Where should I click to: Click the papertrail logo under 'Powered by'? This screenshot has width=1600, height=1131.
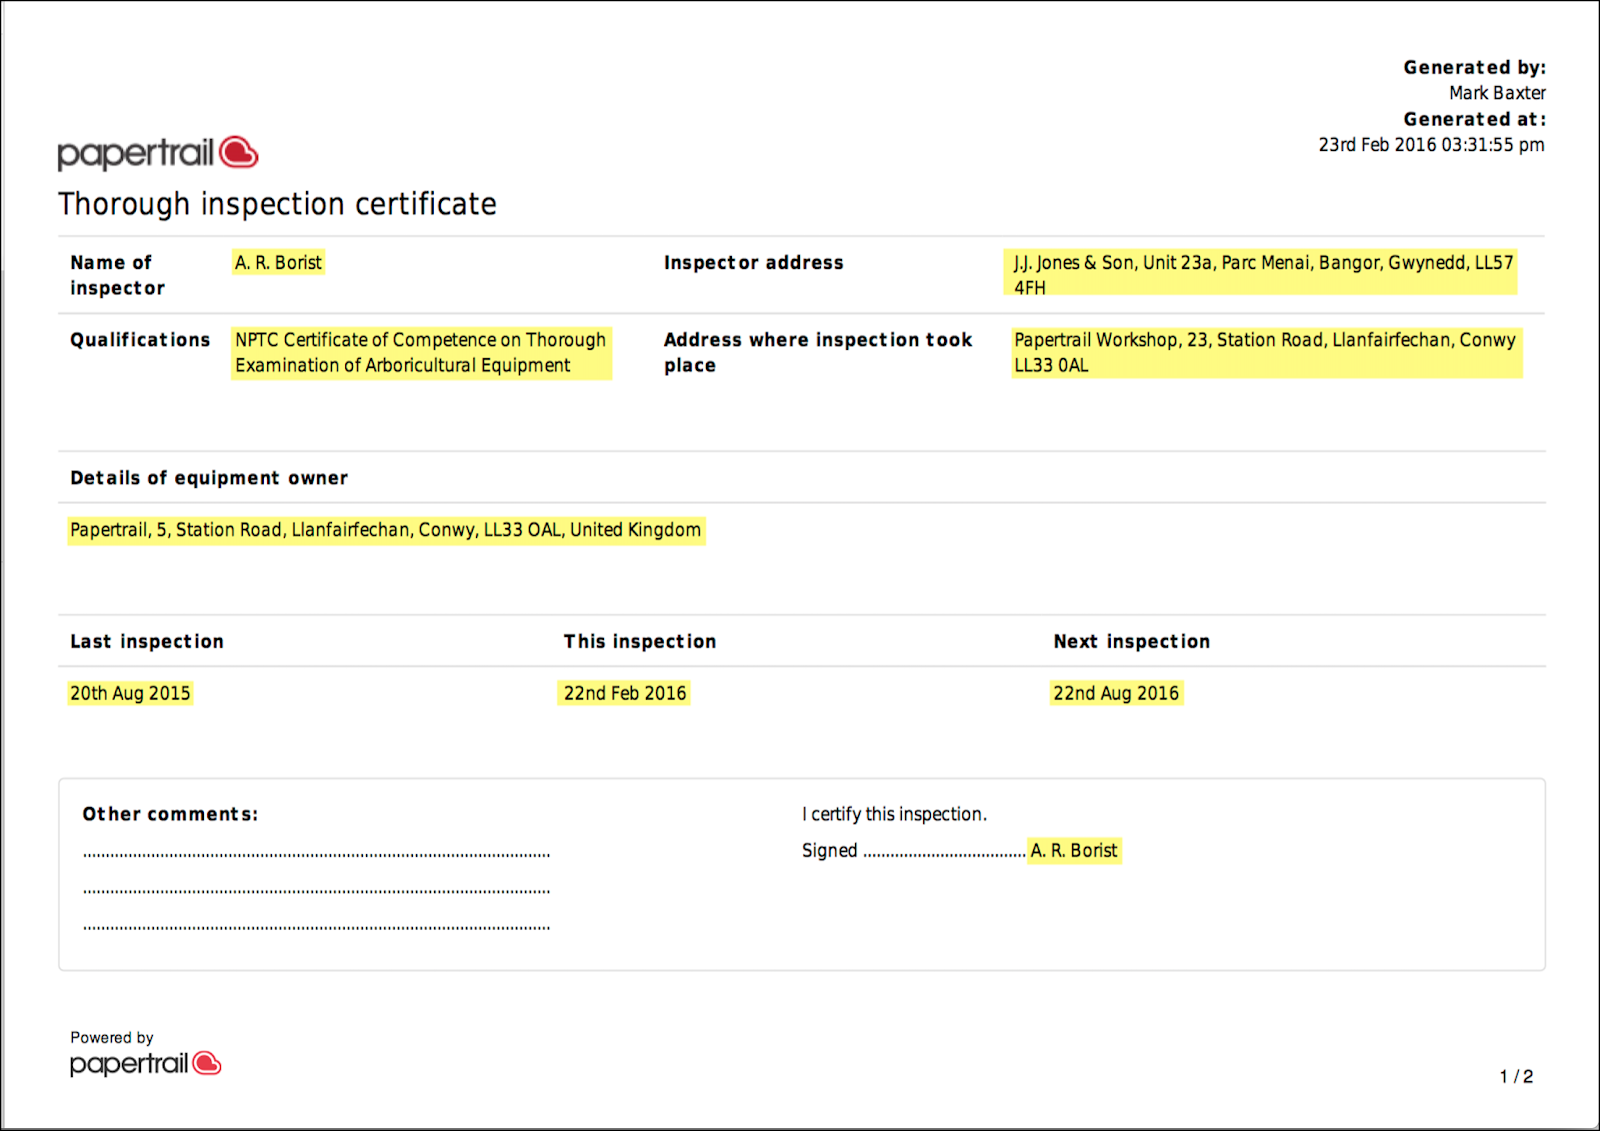point(146,1064)
